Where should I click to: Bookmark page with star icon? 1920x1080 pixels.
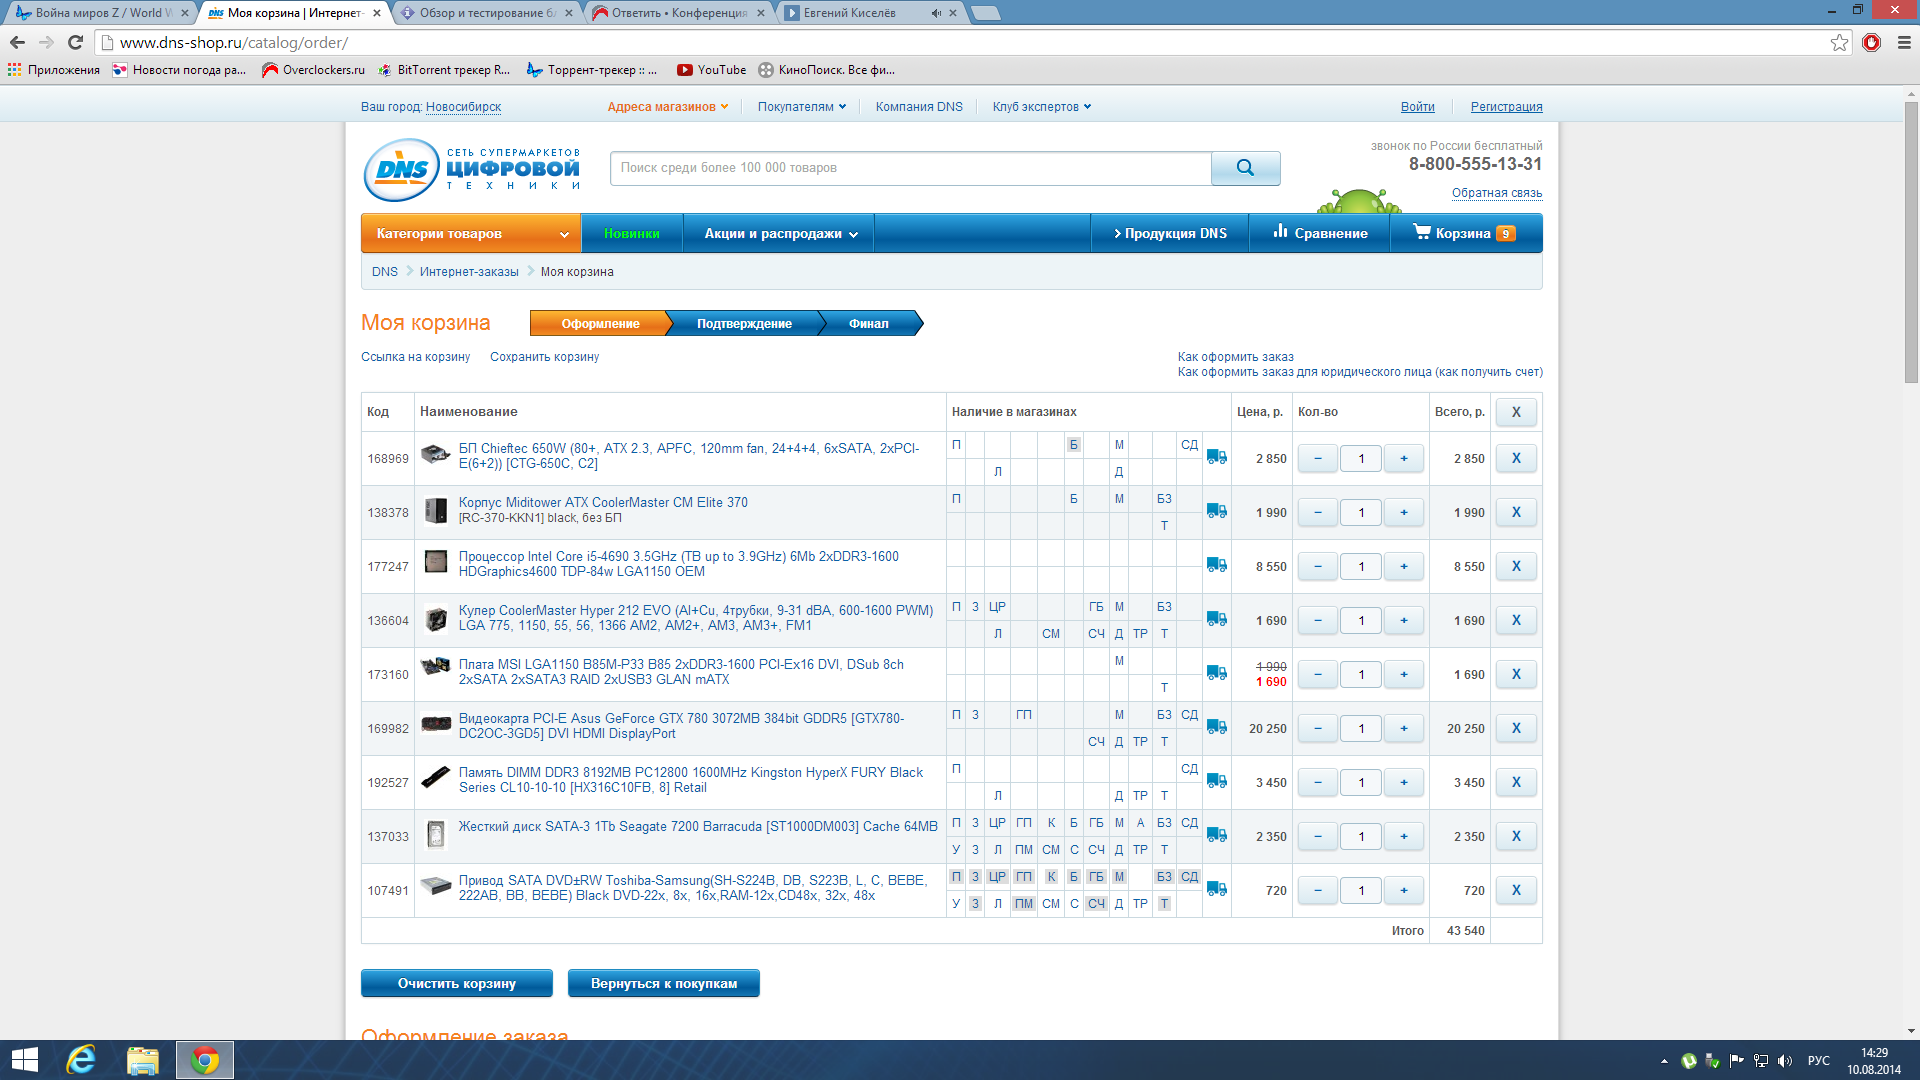pyautogui.click(x=1839, y=42)
